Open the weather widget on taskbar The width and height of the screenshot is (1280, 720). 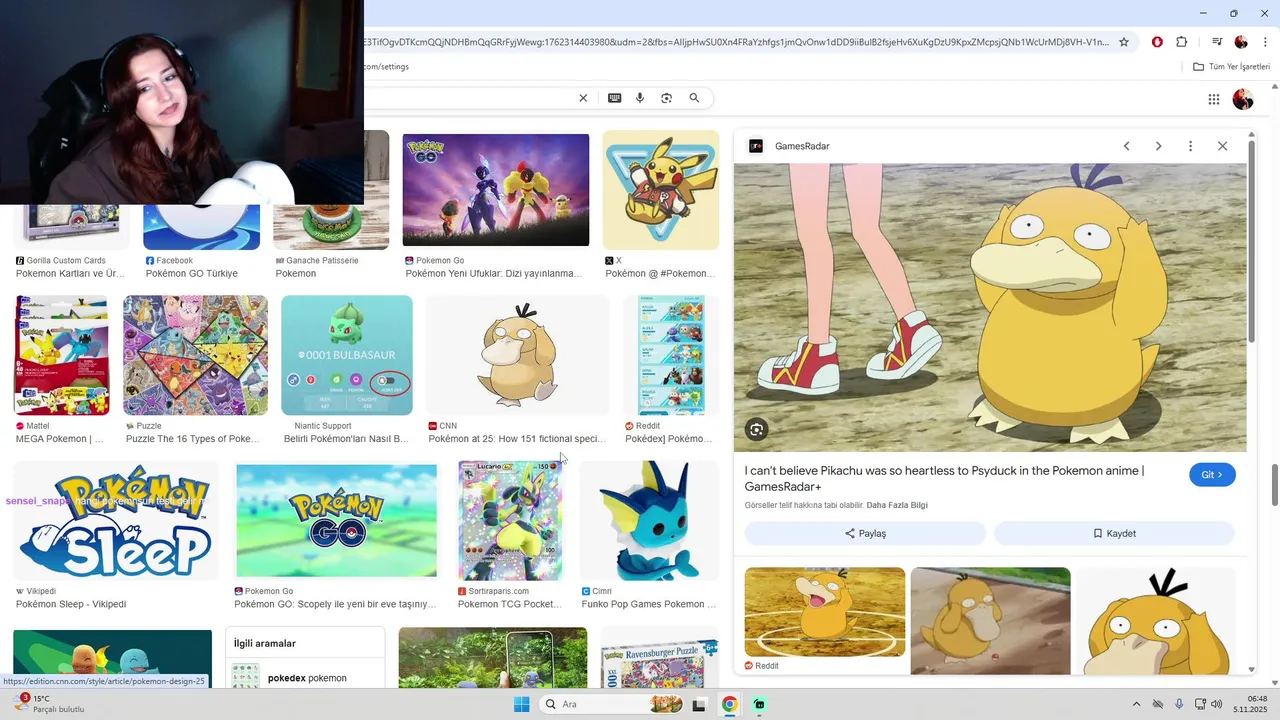click(48, 704)
